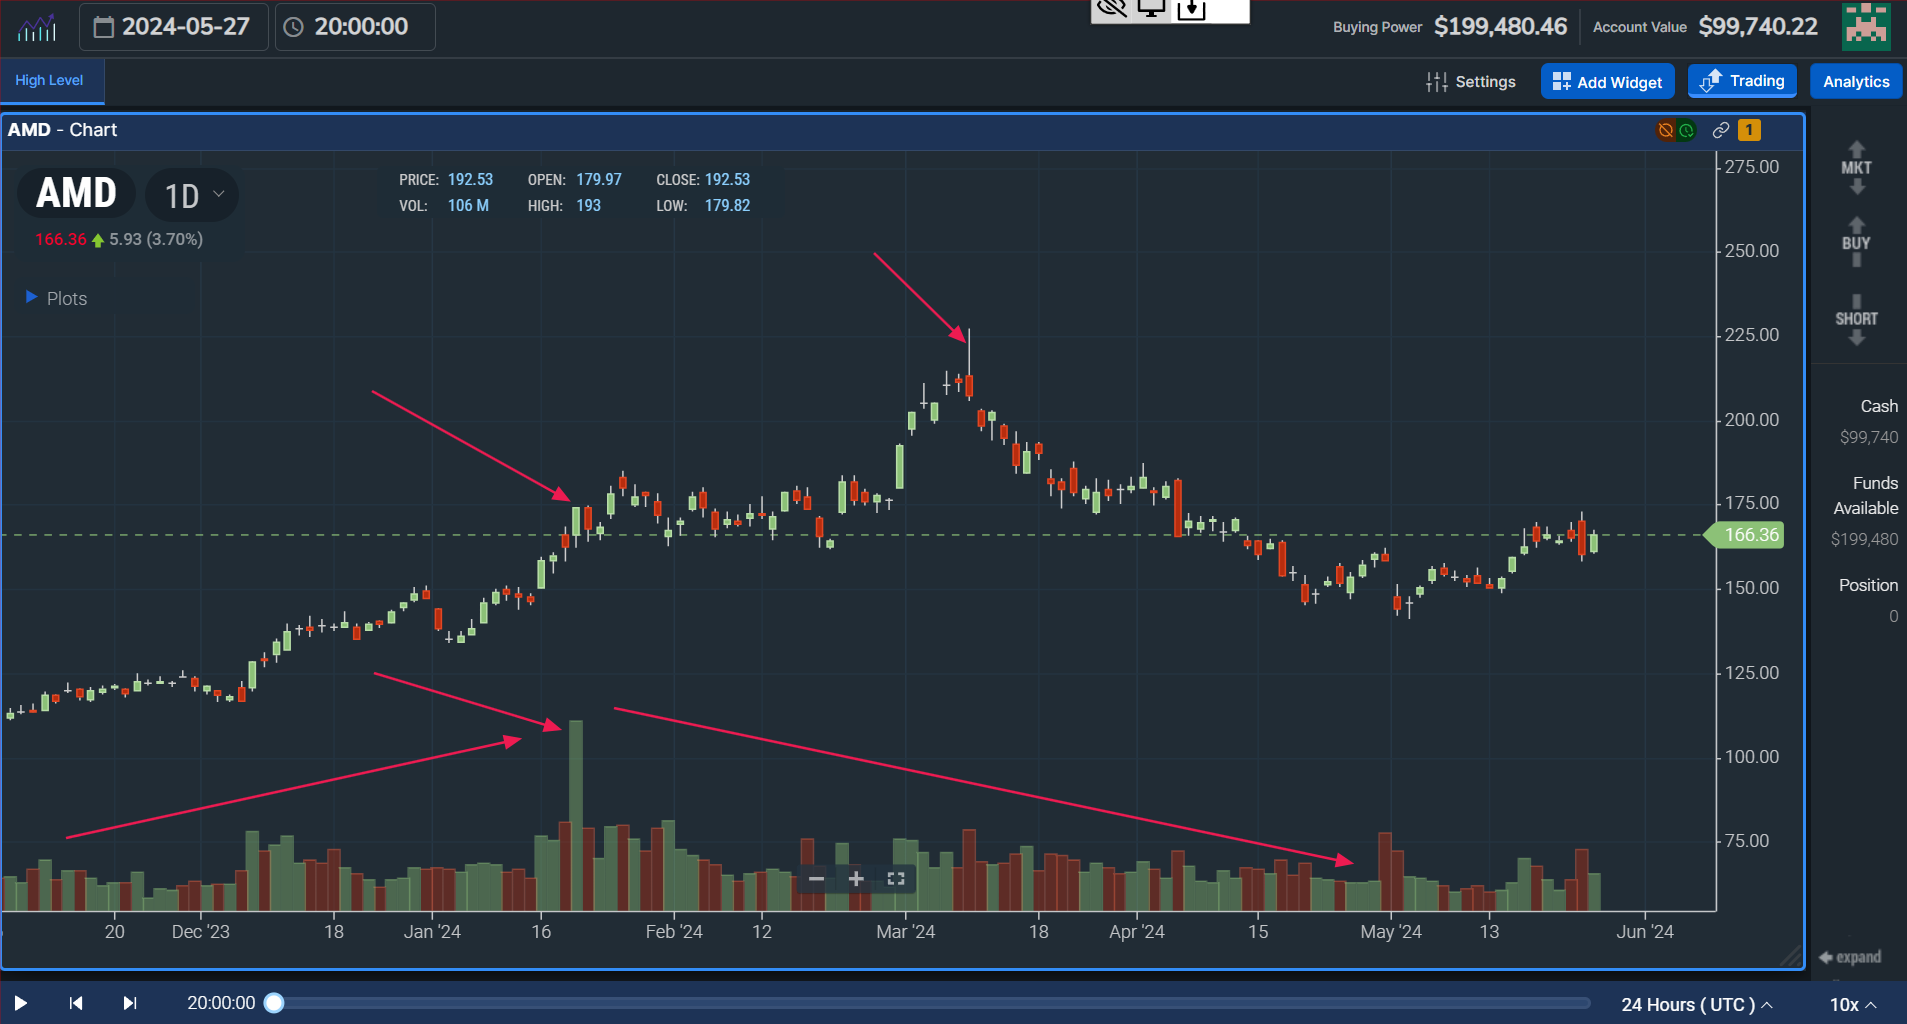The width and height of the screenshot is (1907, 1024).
Task: Click the clock icon beside the time field
Action: click(293, 27)
